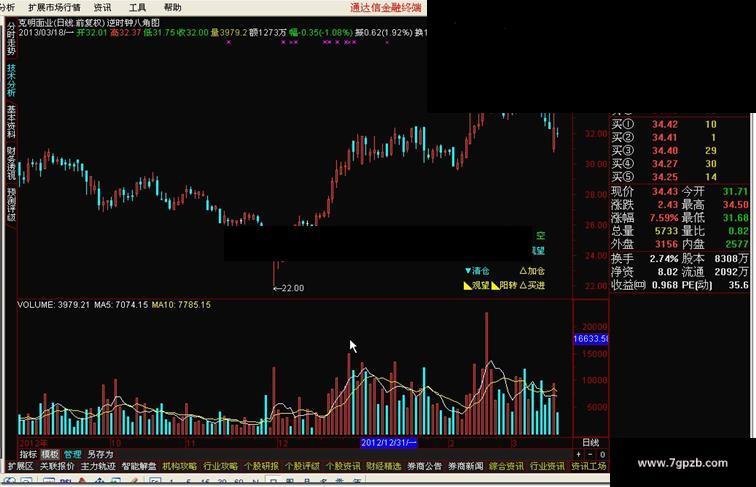
Task: Click the 买③ bid row at 34.40
Action: 664,151
